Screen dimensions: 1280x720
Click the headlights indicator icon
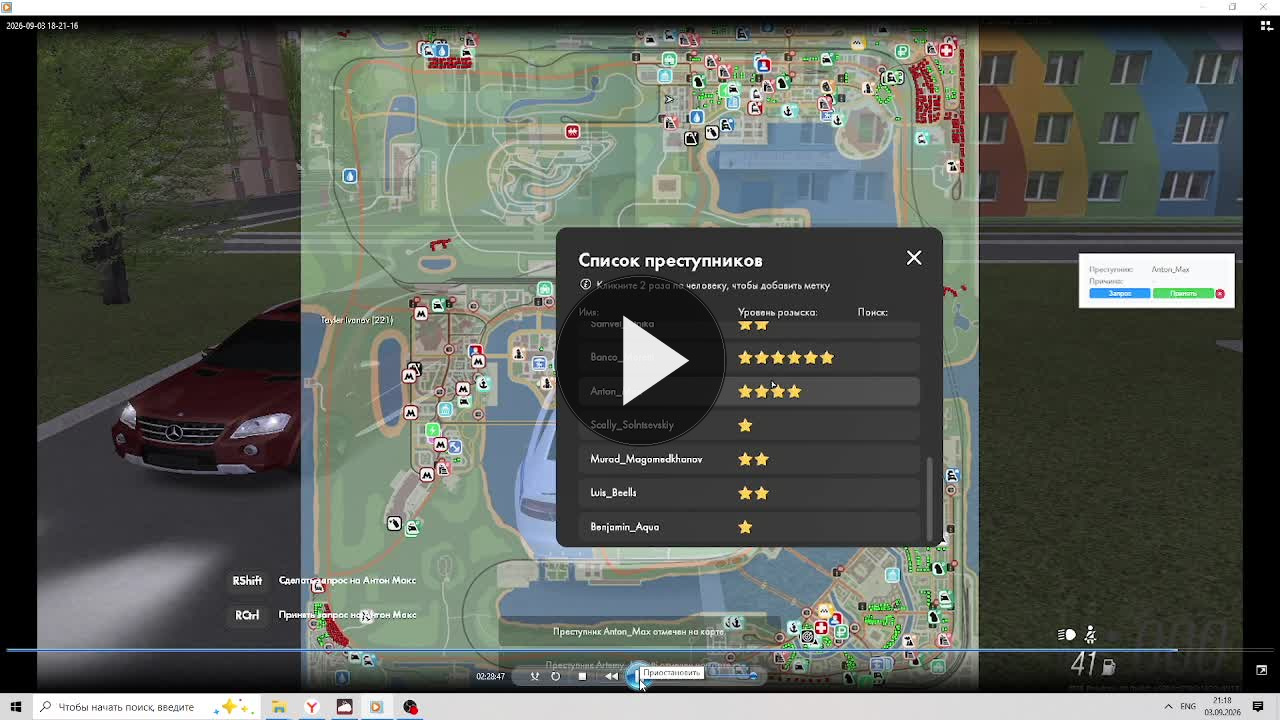coord(1067,635)
